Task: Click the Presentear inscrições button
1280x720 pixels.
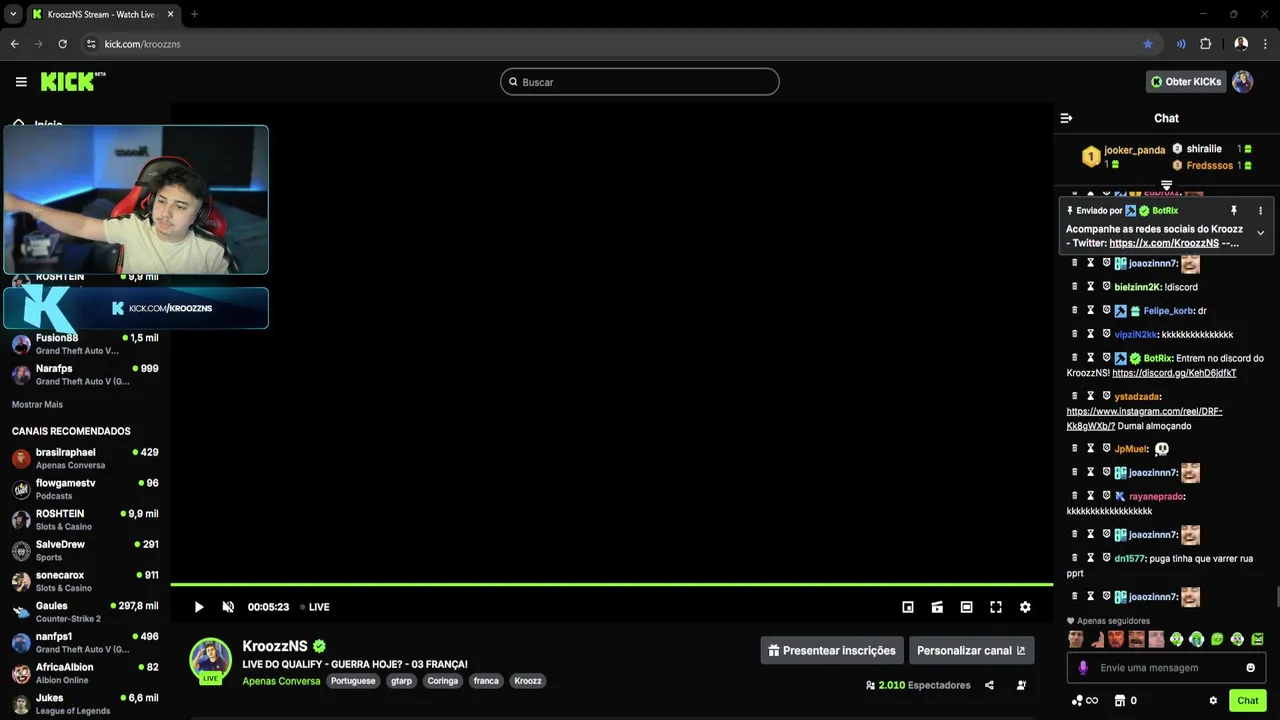Action: [832, 650]
